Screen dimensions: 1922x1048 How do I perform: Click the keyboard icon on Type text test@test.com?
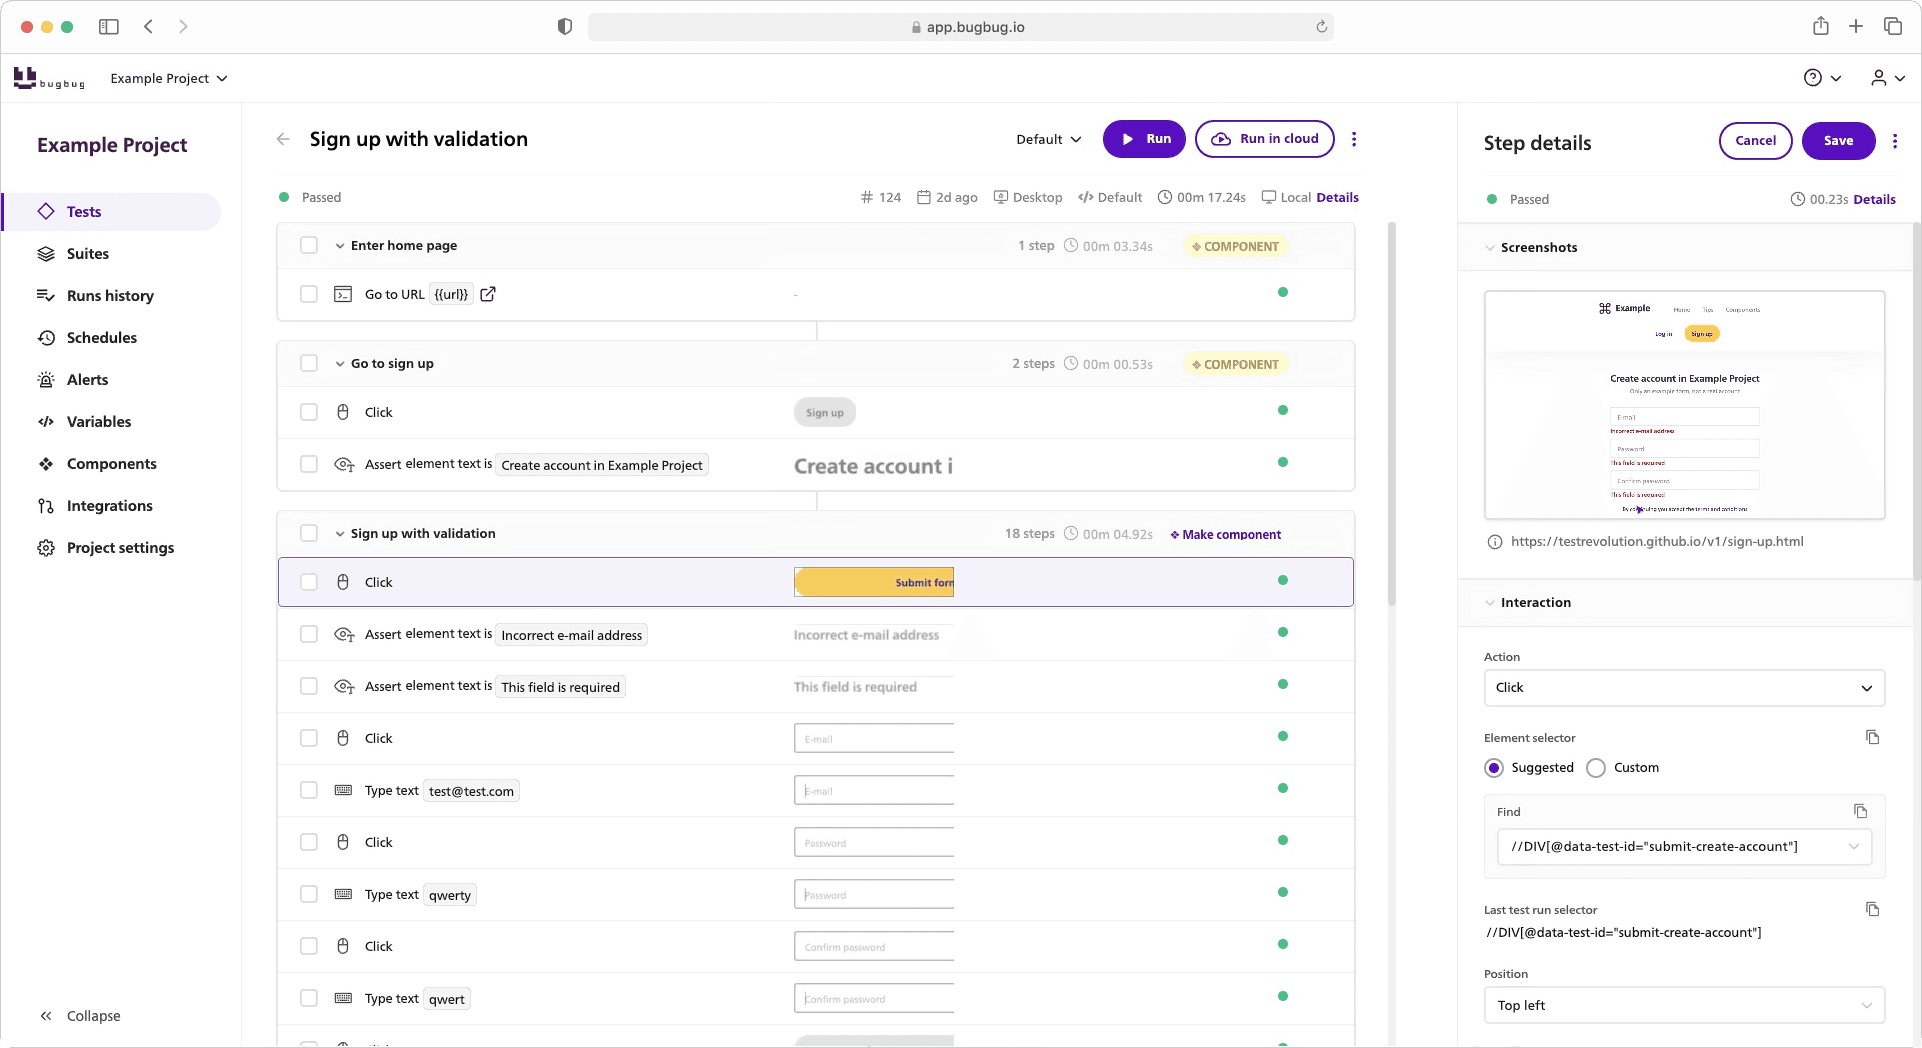[343, 790]
